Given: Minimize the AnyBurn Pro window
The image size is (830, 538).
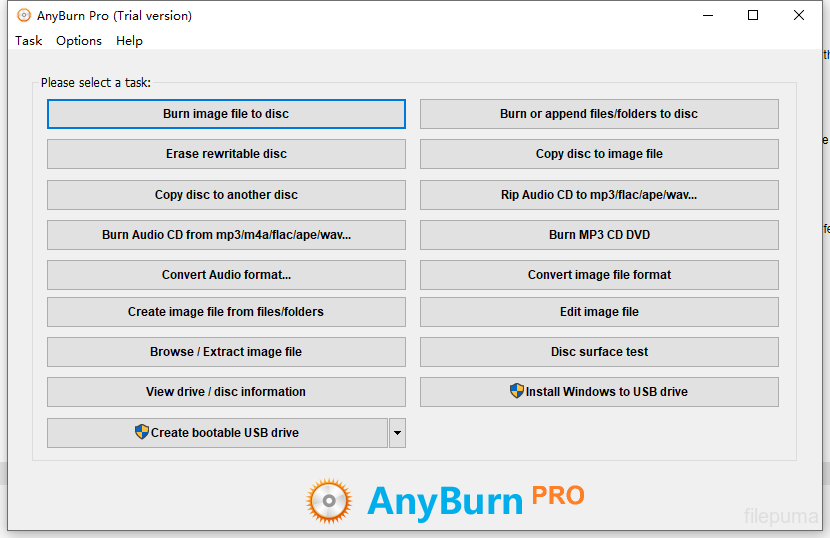Looking at the screenshot, I should point(708,15).
